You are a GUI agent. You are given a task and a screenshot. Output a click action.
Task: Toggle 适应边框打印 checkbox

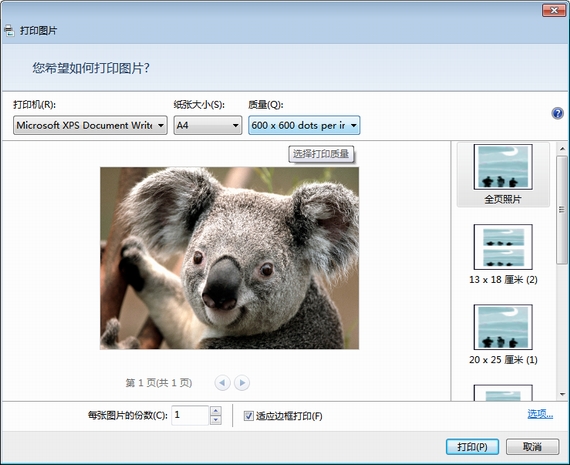pyautogui.click(x=249, y=416)
